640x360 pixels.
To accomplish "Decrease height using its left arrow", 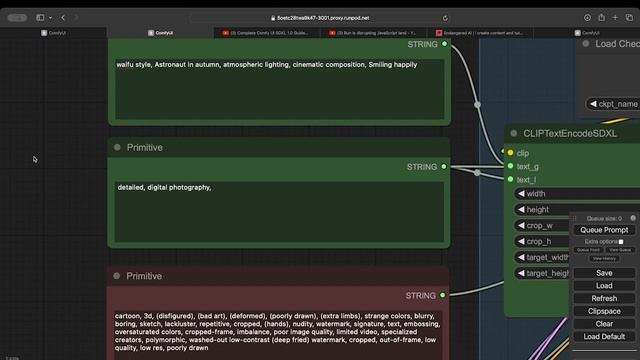I will [x=521, y=209].
